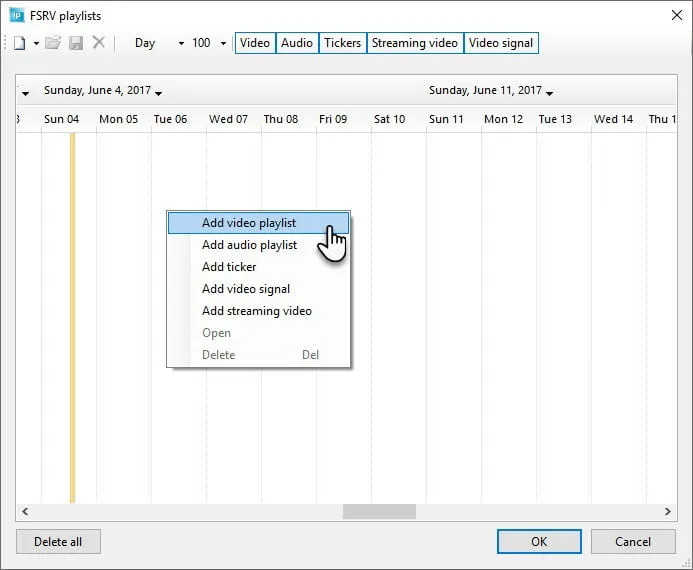The width and height of the screenshot is (693, 570).
Task: Click the New playlist document icon
Action: pyautogui.click(x=19, y=43)
